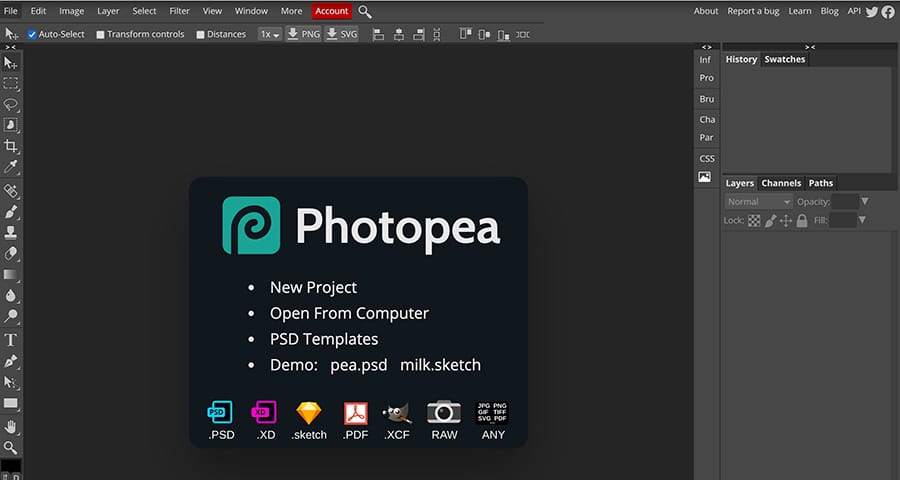Export with the SVG download button
The height and width of the screenshot is (480, 900).
pyautogui.click(x=342, y=34)
